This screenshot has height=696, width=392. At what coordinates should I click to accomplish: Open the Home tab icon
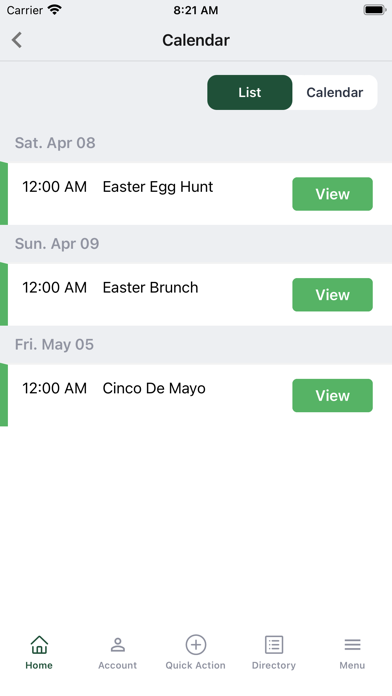coord(39,645)
